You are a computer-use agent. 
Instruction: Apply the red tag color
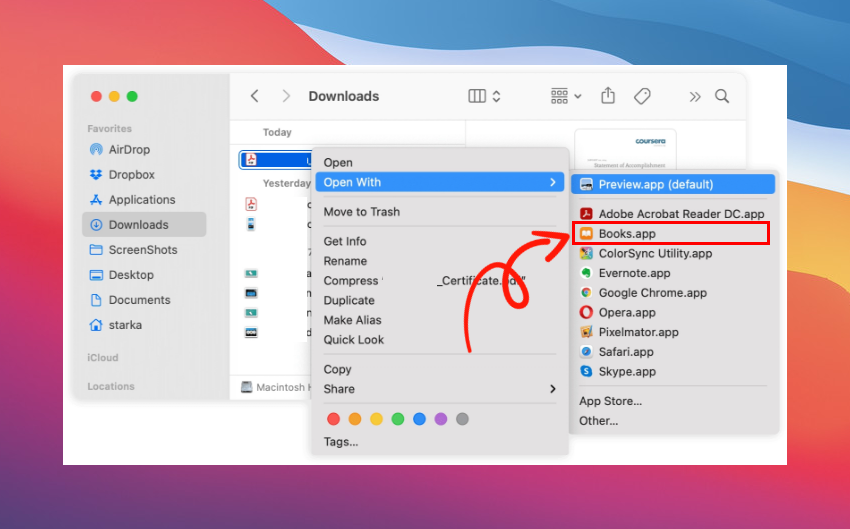click(x=333, y=419)
